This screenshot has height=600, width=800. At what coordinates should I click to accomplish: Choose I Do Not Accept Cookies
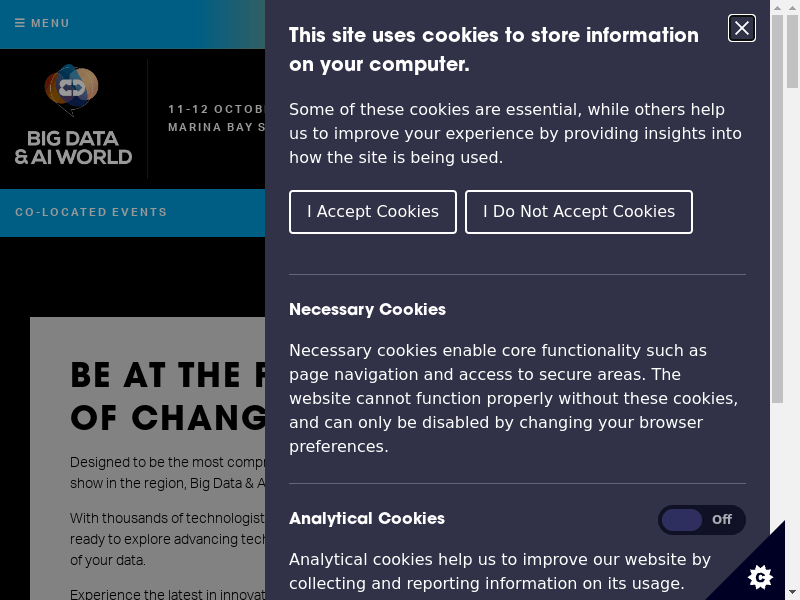coord(578,212)
